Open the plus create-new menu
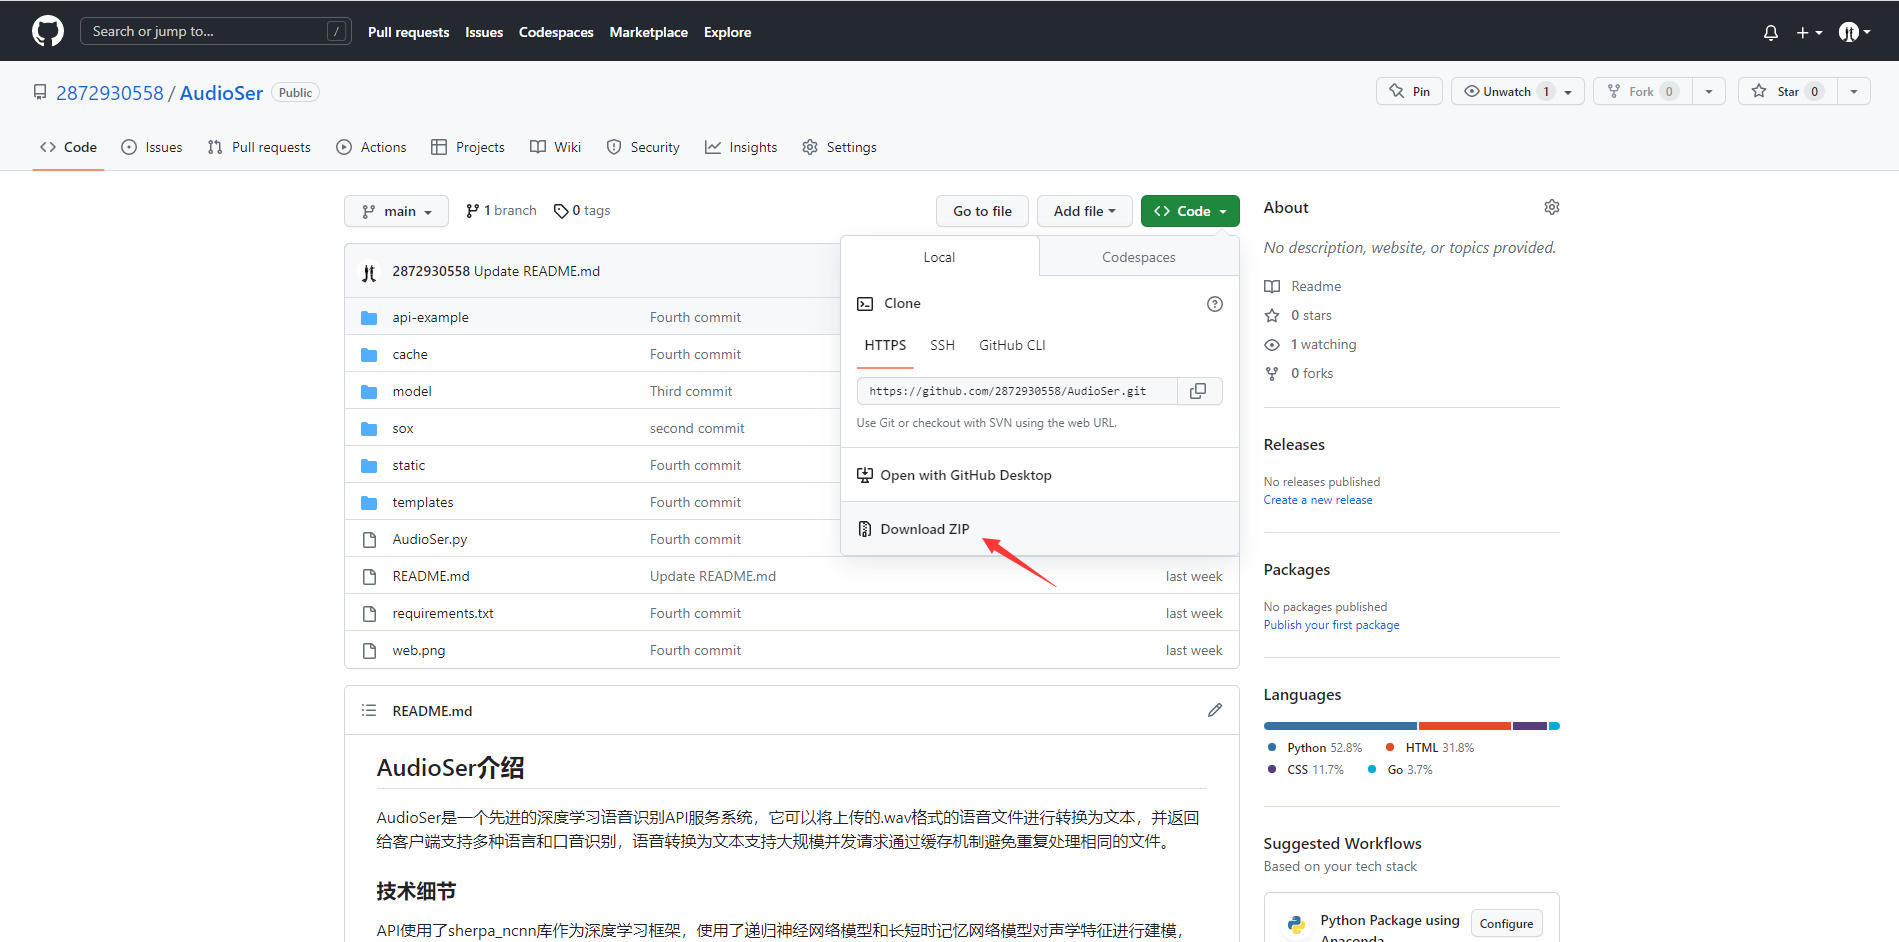This screenshot has width=1899, height=942. pyautogui.click(x=1809, y=32)
